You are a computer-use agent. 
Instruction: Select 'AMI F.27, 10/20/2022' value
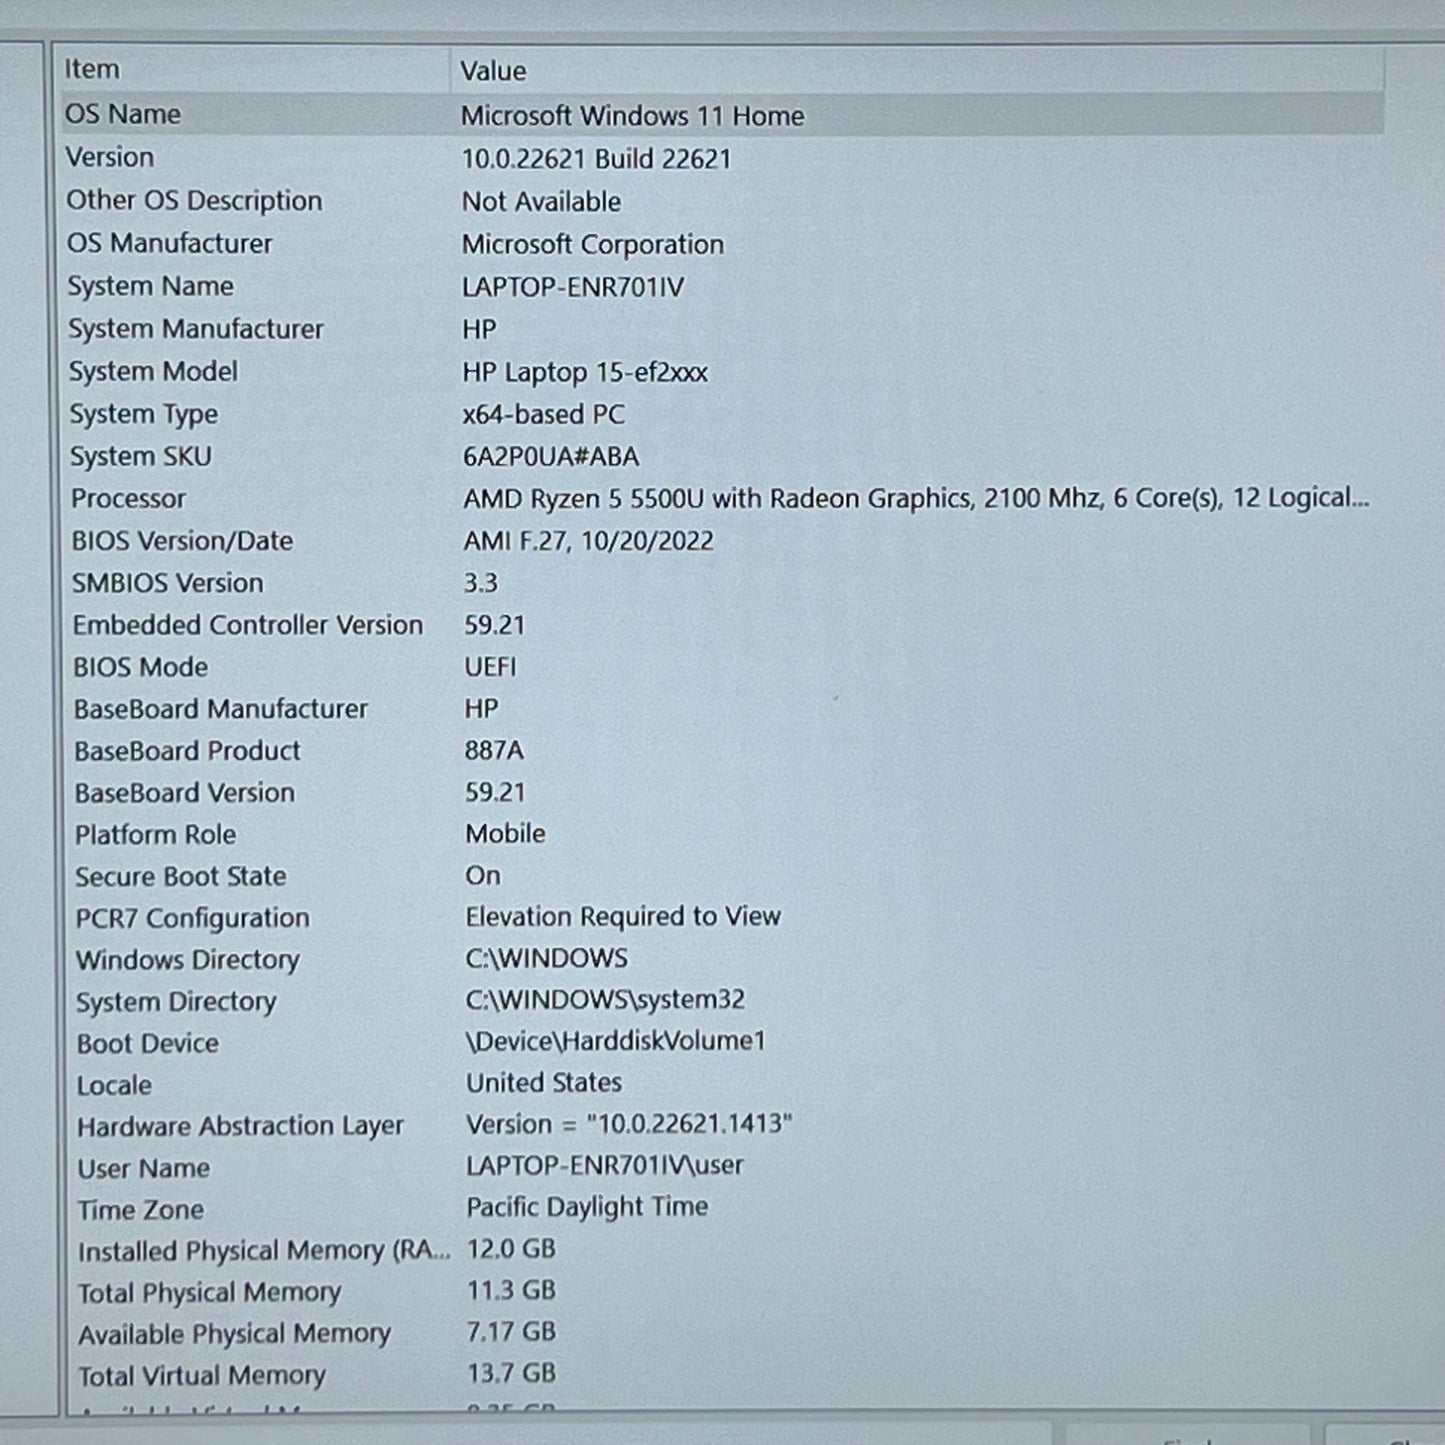[589, 542]
